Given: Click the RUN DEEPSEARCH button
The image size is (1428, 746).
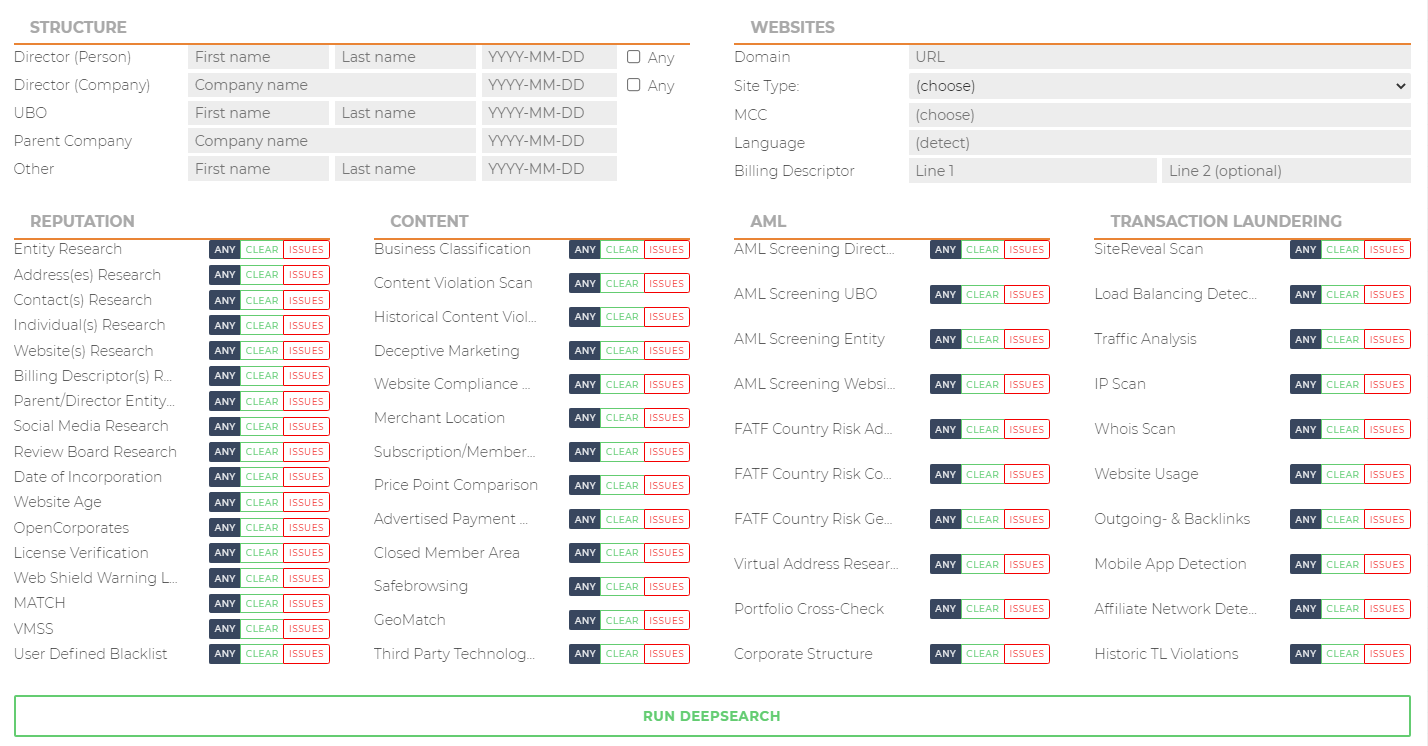Looking at the screenshot, I should (711, 716).
